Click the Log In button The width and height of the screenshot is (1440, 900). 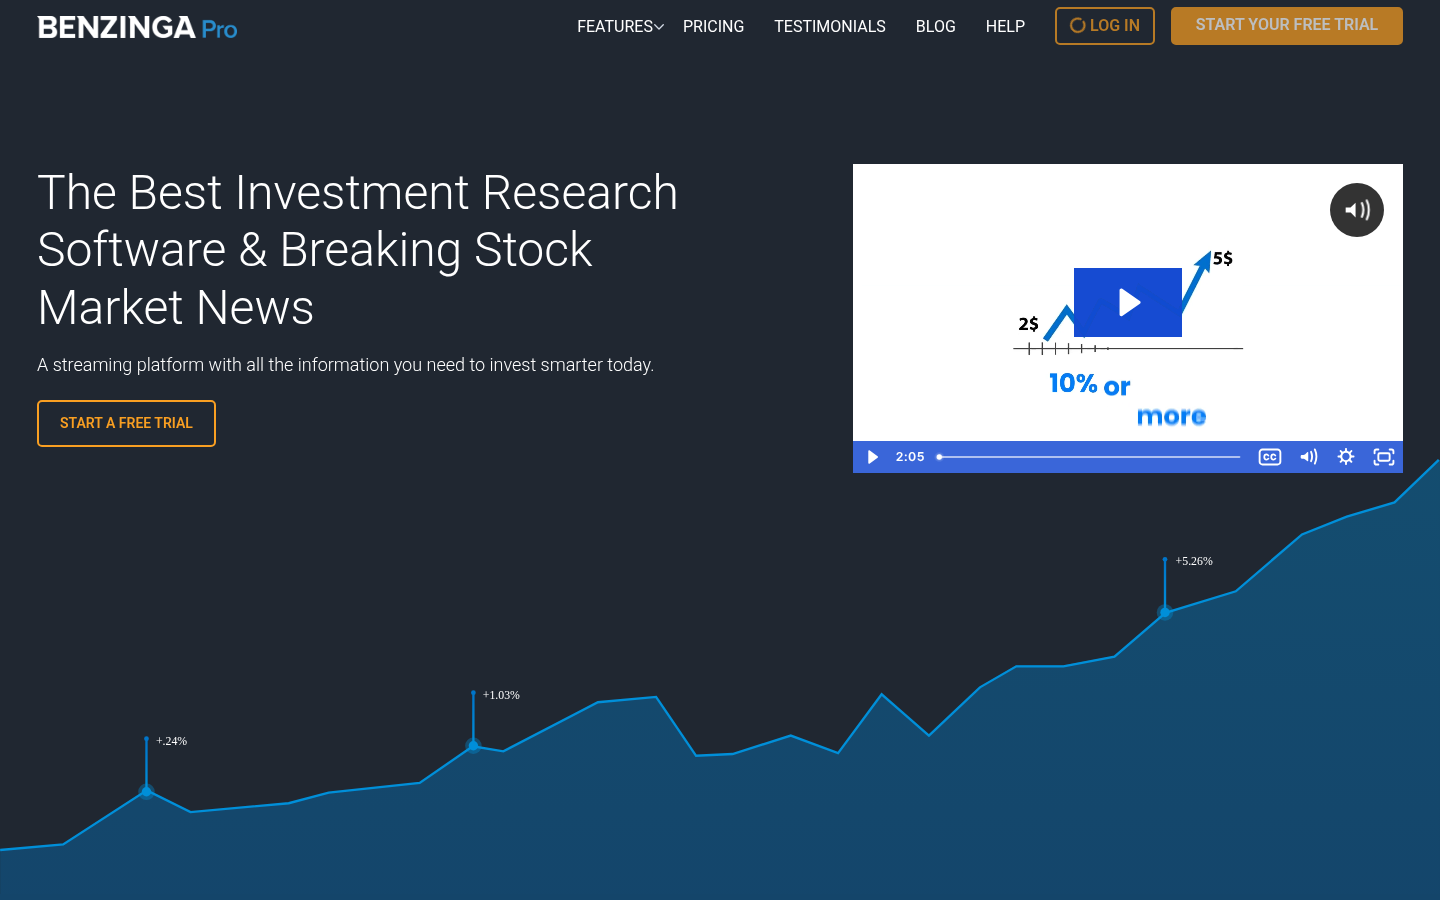coord(1105,26)
